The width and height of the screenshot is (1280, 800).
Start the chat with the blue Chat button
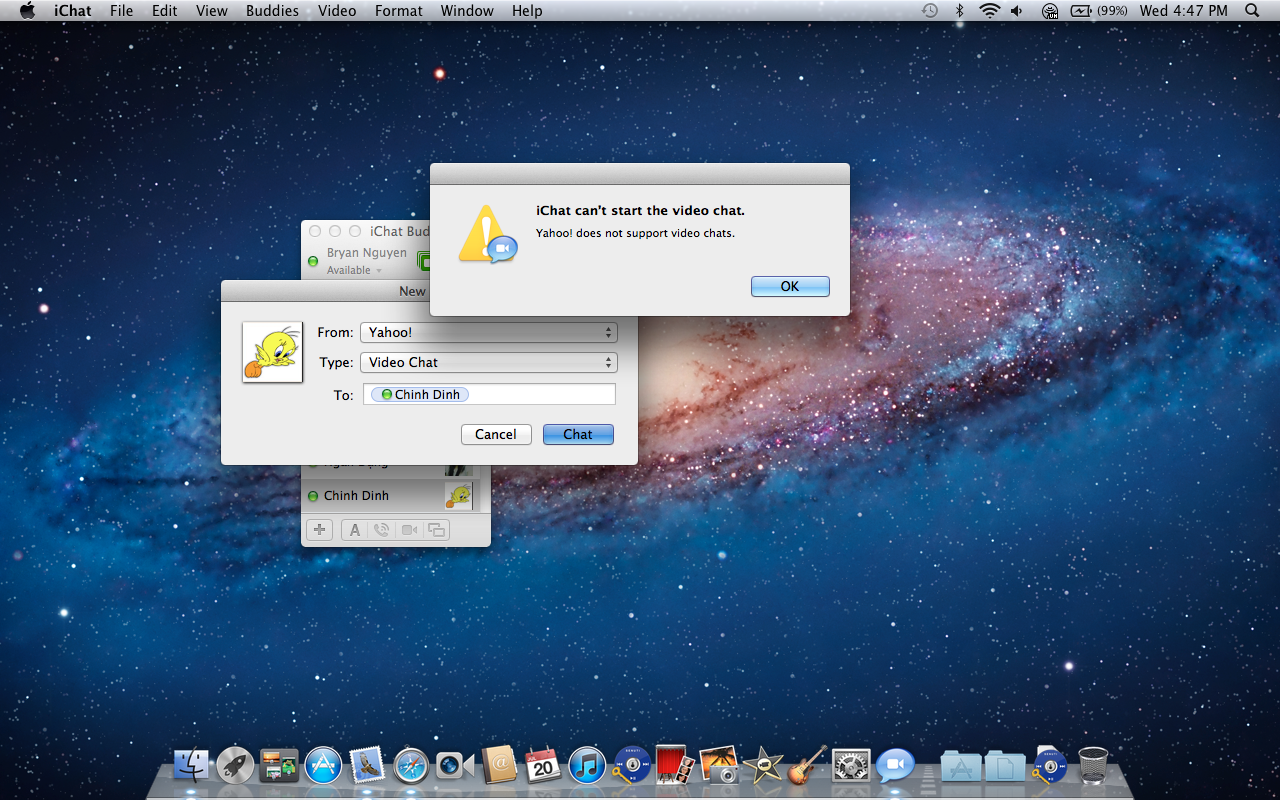[x=578, y=434]
